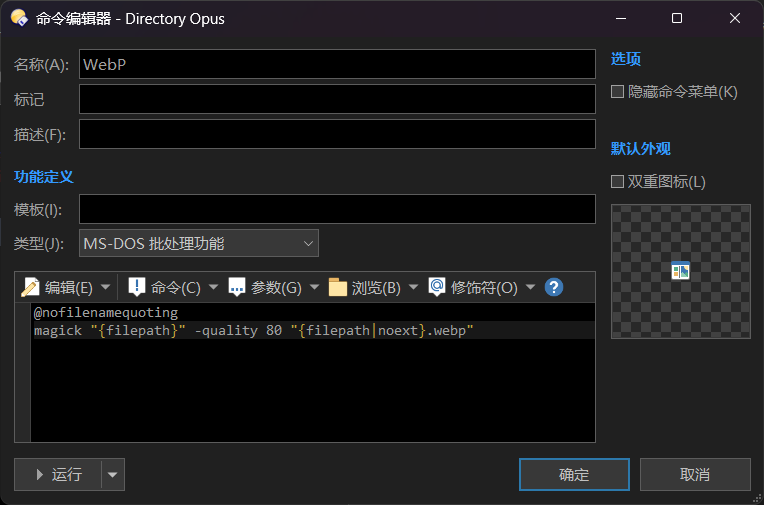Image resolution: width=764 pixels, height=505 pixels.
Task: Click the 命令(C) exclamation icon
Action: (137, 288)
